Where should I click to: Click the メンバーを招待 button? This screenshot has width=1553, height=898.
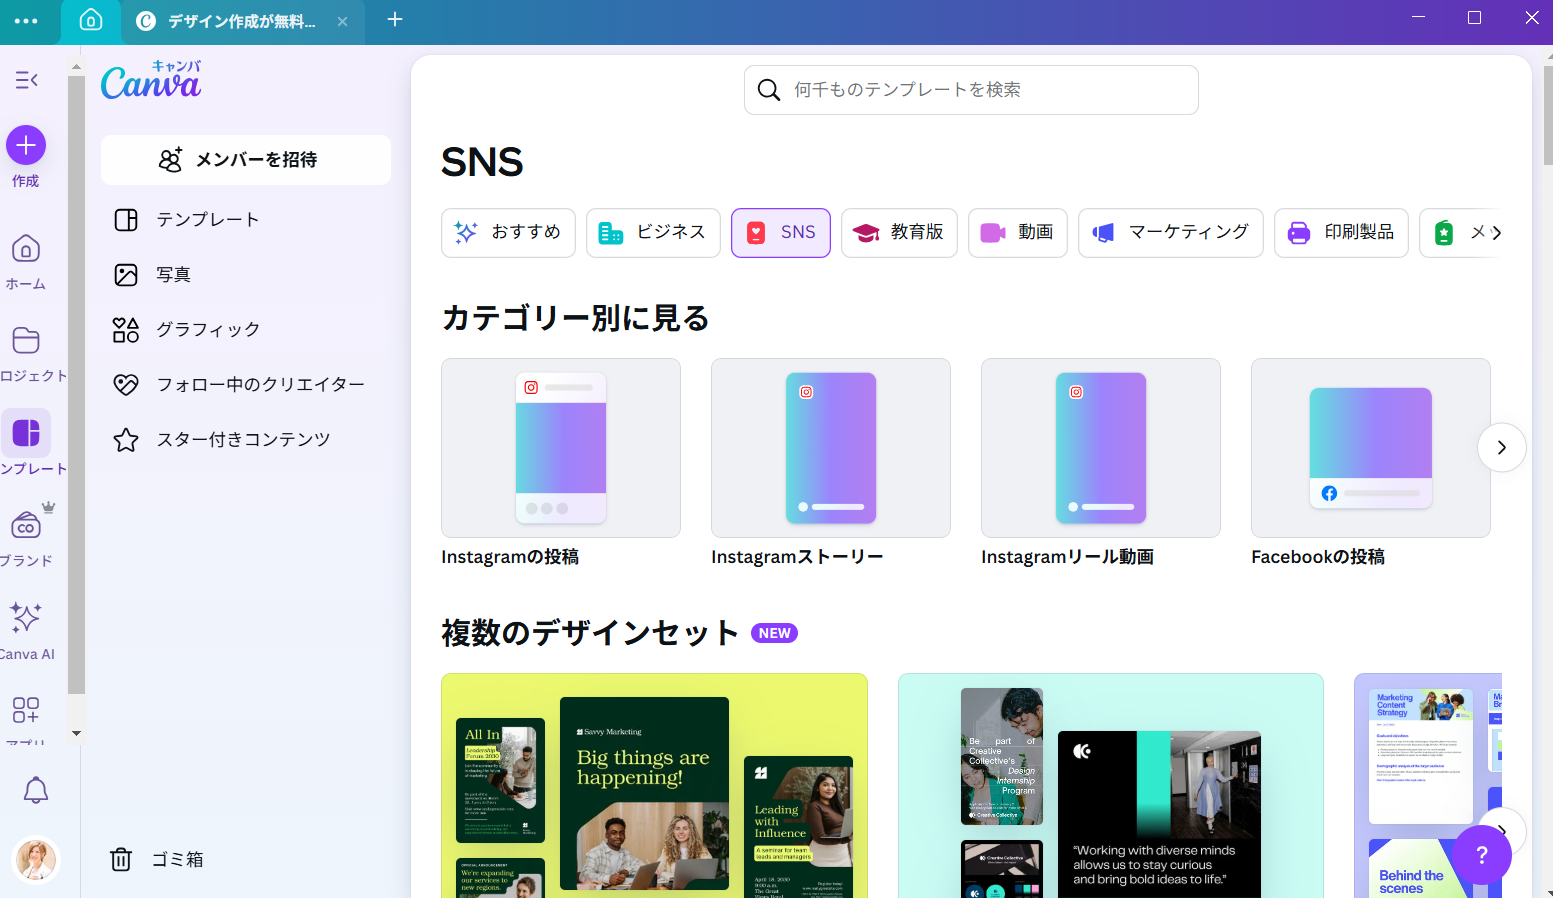245,160
